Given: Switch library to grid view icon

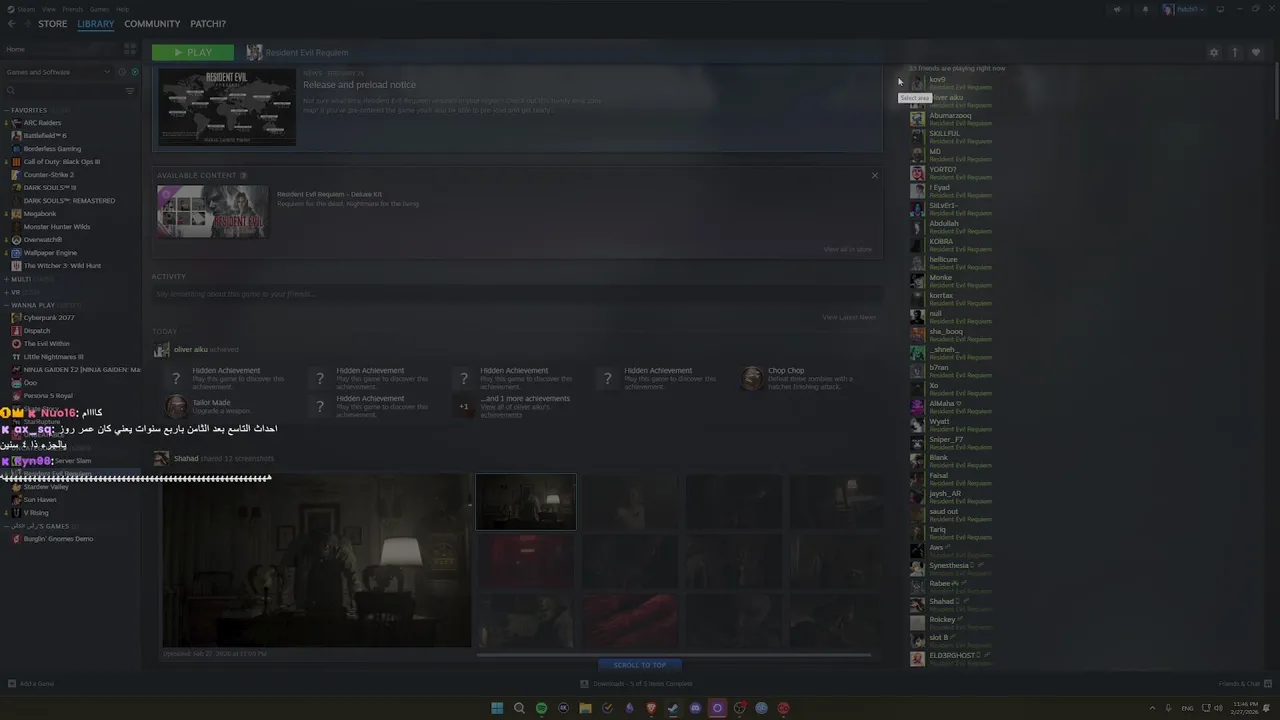Looking at the screenshot, I should coord(130,49).
